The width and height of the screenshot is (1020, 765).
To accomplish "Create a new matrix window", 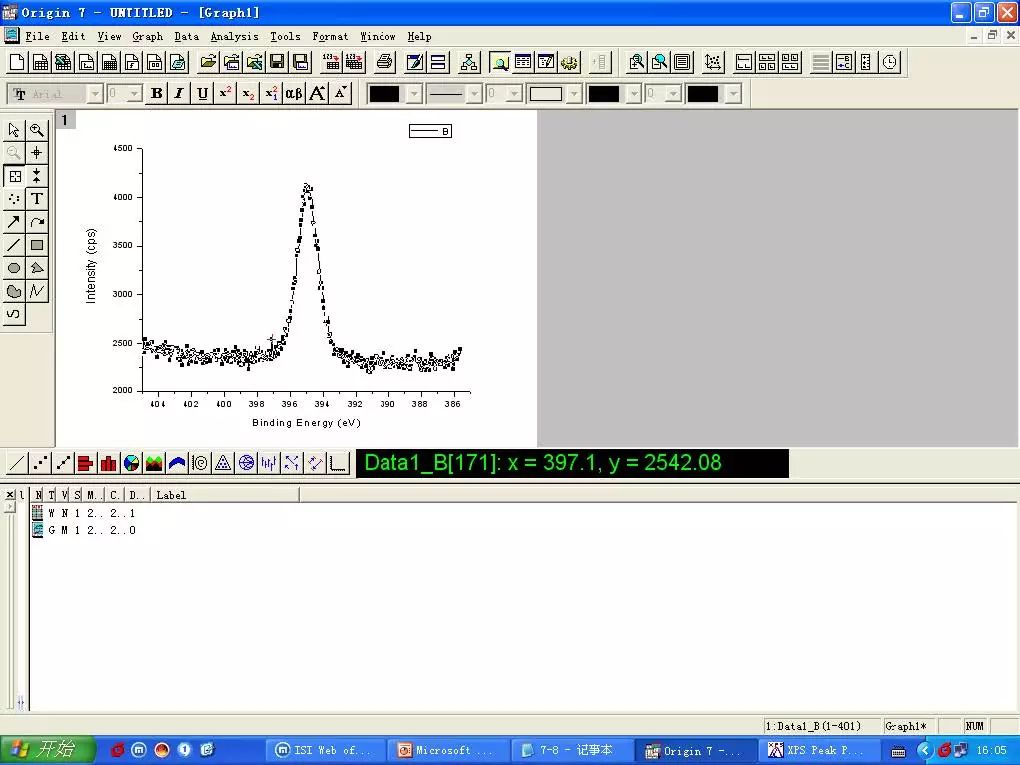I will coord(109,62).
